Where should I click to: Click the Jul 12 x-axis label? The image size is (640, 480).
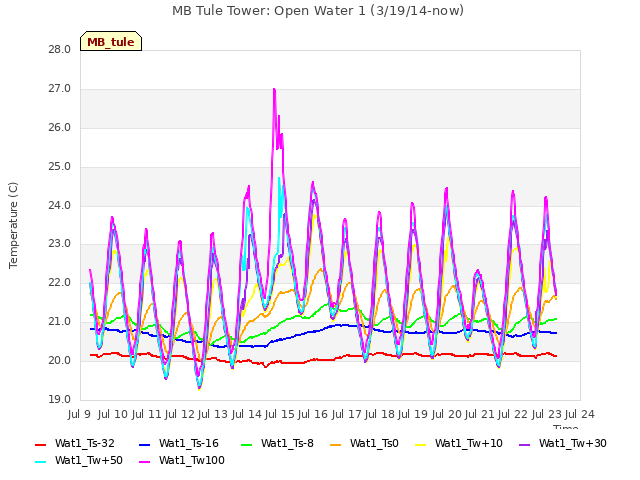179,414
